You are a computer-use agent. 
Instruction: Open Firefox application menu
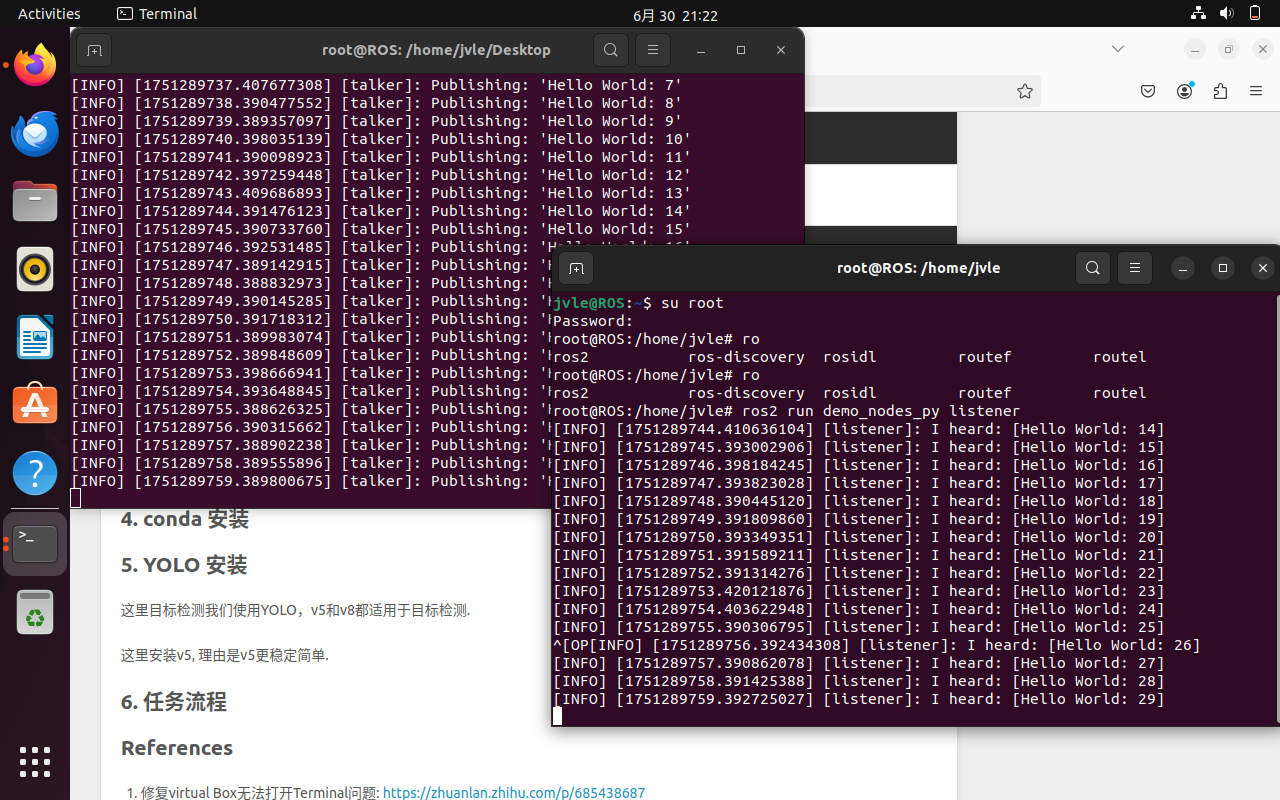click(1256, 92)
